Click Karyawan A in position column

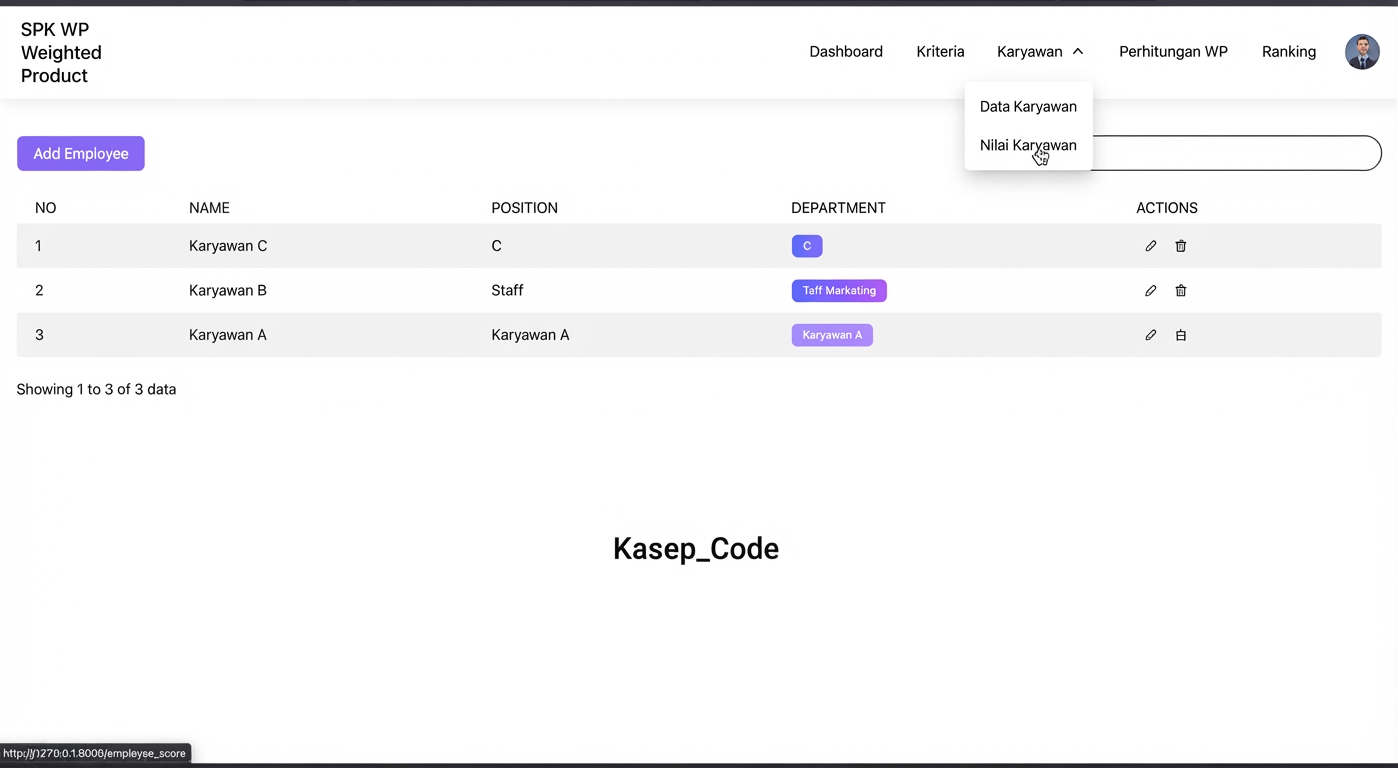530,335
